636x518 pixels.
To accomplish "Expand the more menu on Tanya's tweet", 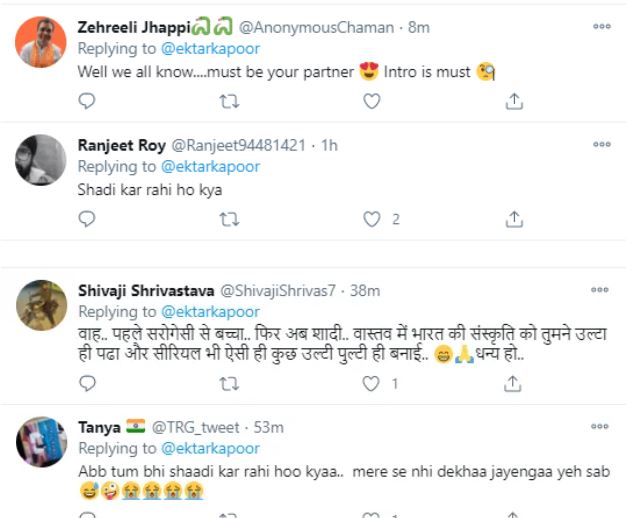I will tap(601, 427).
